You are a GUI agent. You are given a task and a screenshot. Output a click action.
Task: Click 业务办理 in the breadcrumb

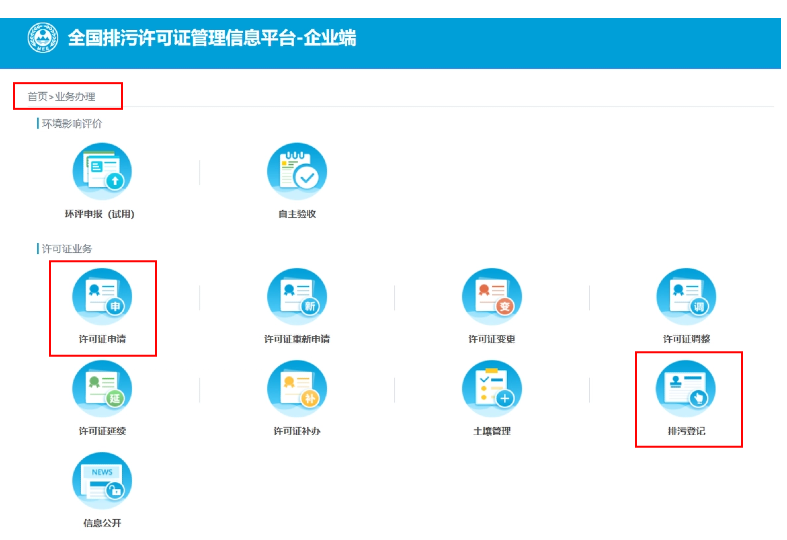(75, 97)
